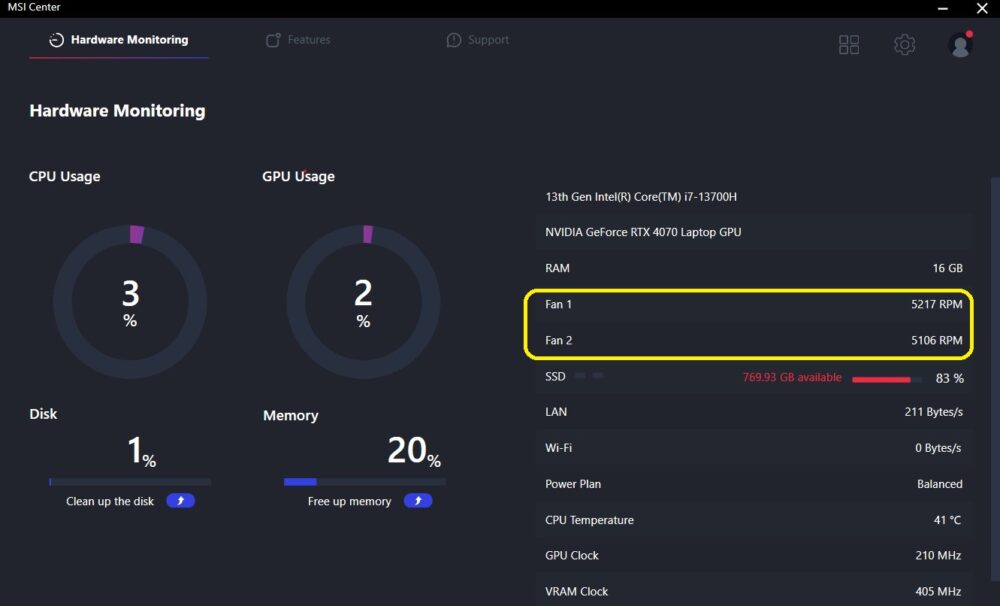Open settings gear icon
1000x606 pixels.
pyautogui.click(x=904, y=44)
